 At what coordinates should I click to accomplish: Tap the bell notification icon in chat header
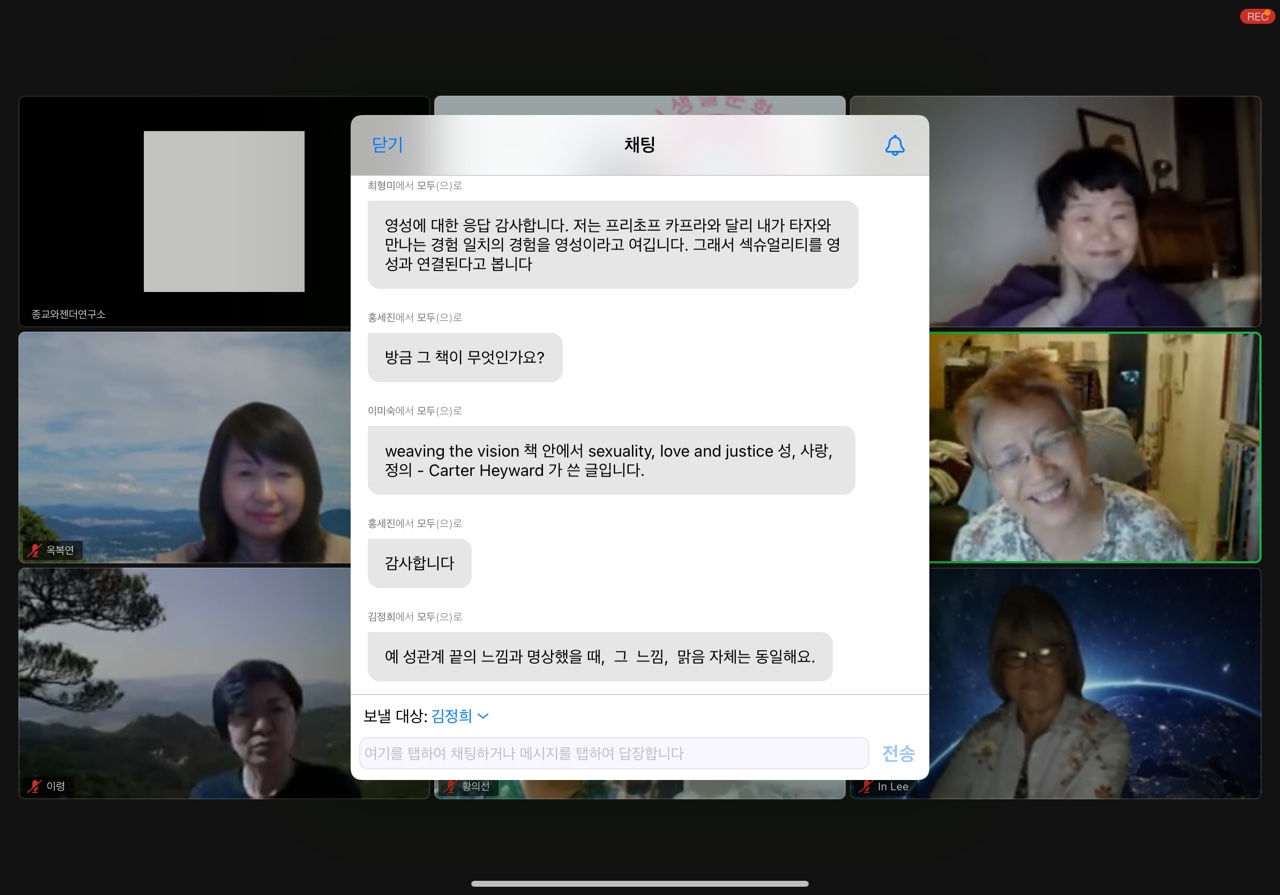894,145
